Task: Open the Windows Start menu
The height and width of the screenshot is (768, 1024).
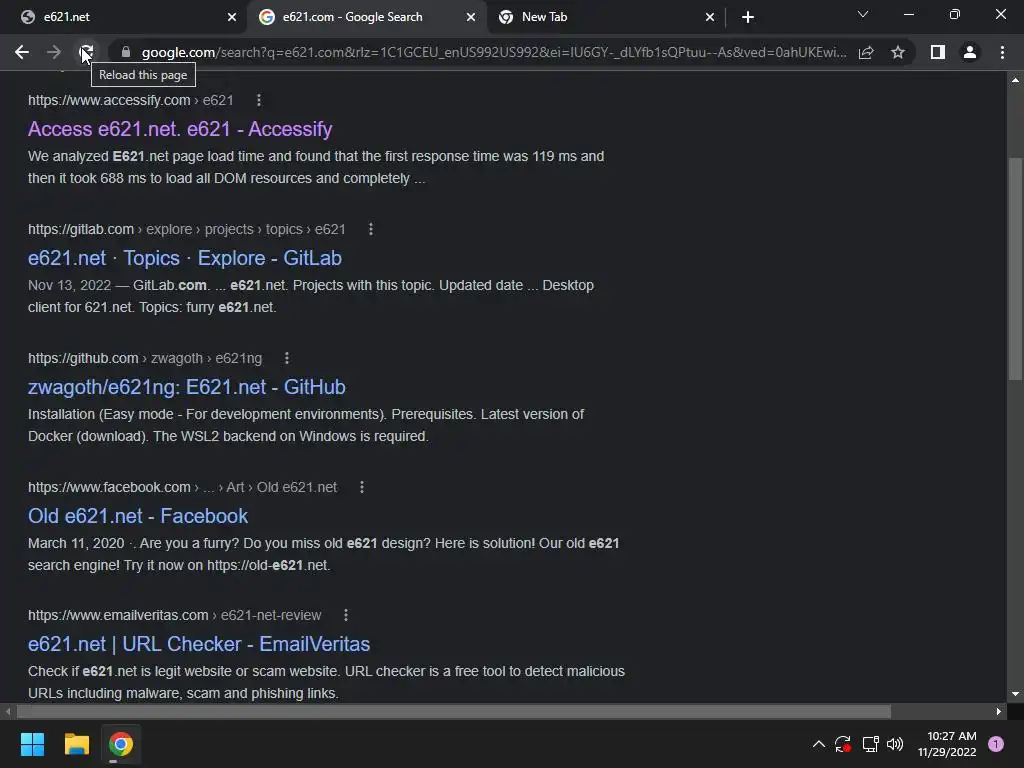Action: click(32, 744)
